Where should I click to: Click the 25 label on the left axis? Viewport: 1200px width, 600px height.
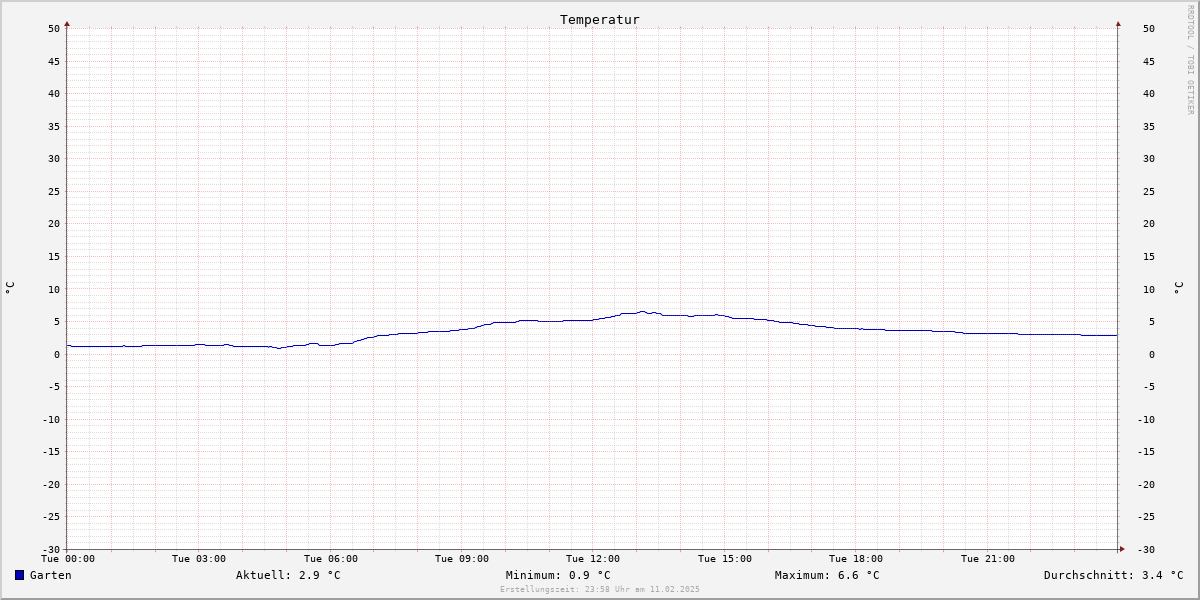pyautogui.click(x=54, y=191)
